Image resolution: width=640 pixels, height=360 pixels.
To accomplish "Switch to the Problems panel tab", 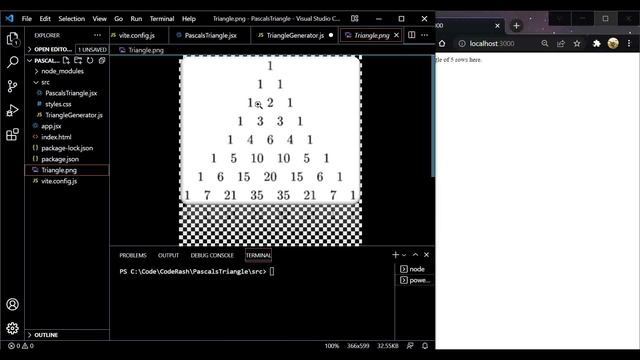I will (133, 255).
